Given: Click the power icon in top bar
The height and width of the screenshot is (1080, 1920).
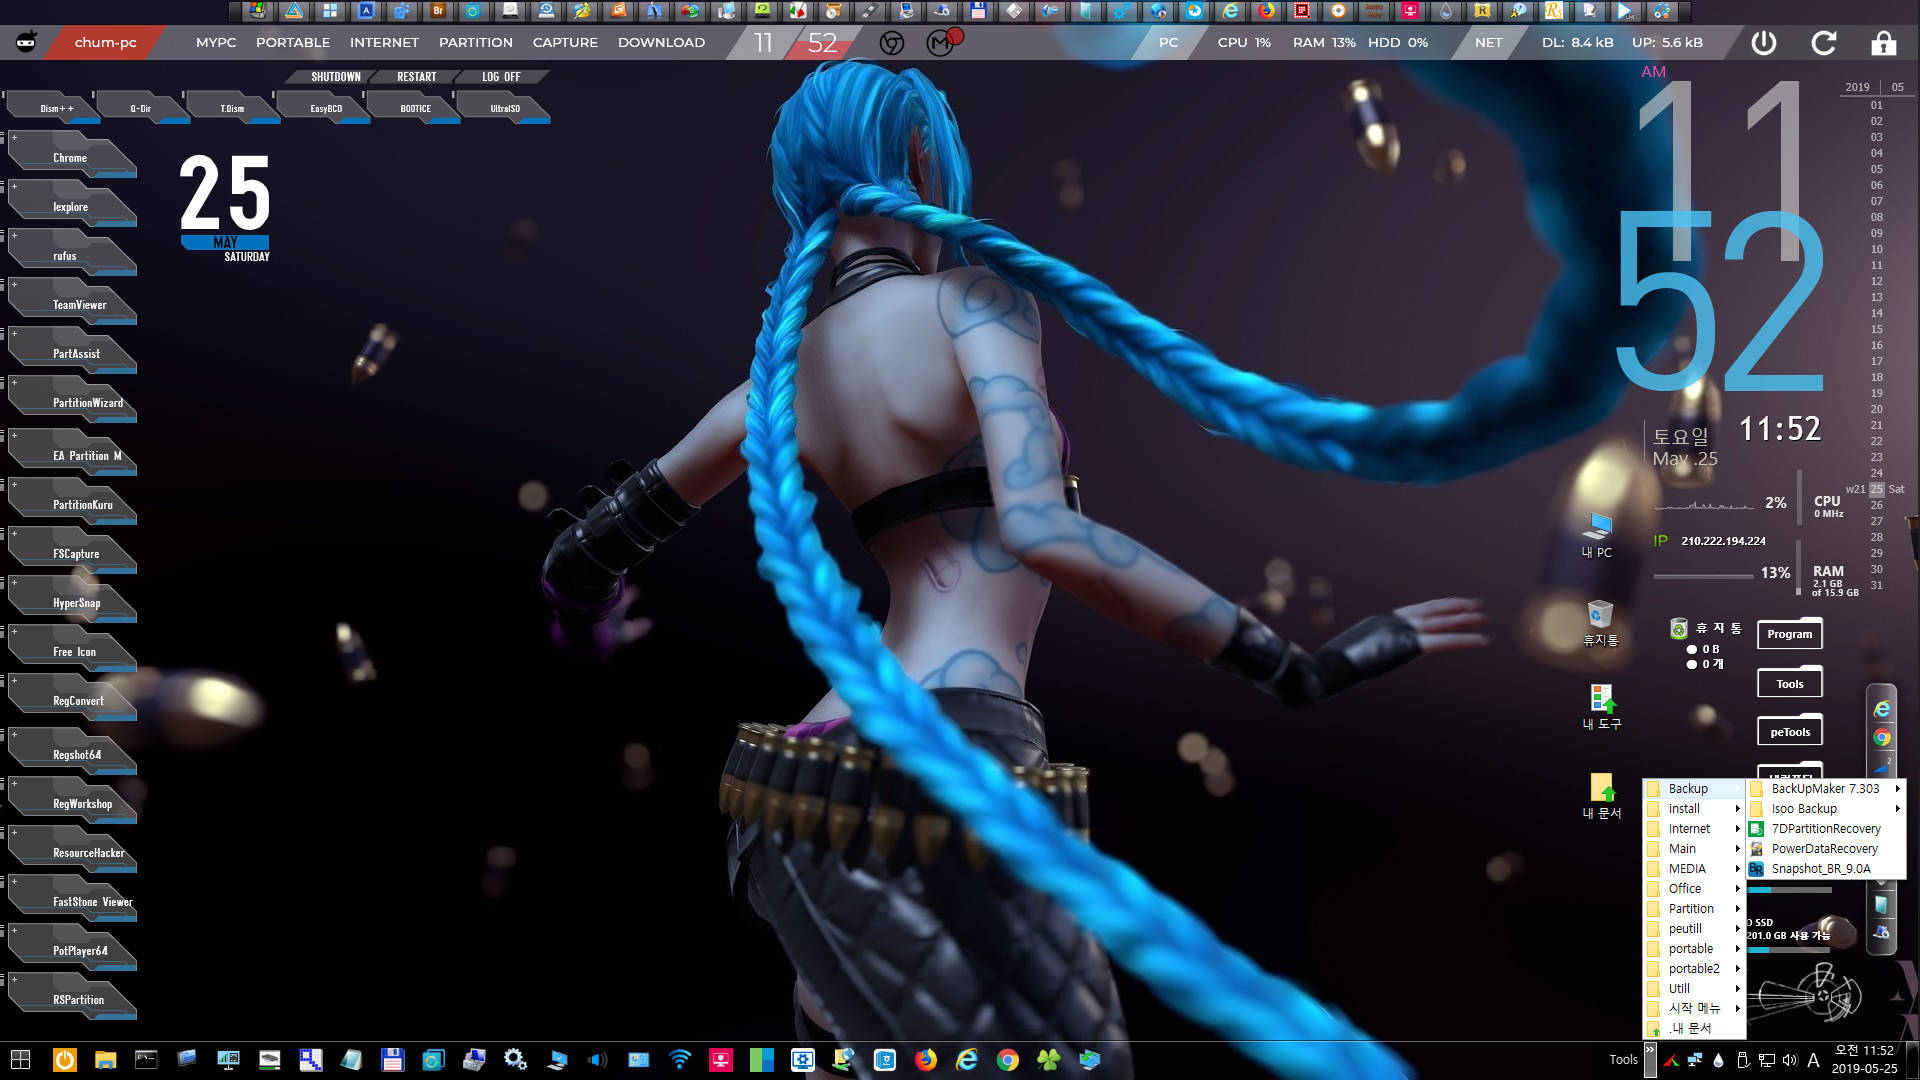Looking at the screenshot, I should [x=1764, y=43].
